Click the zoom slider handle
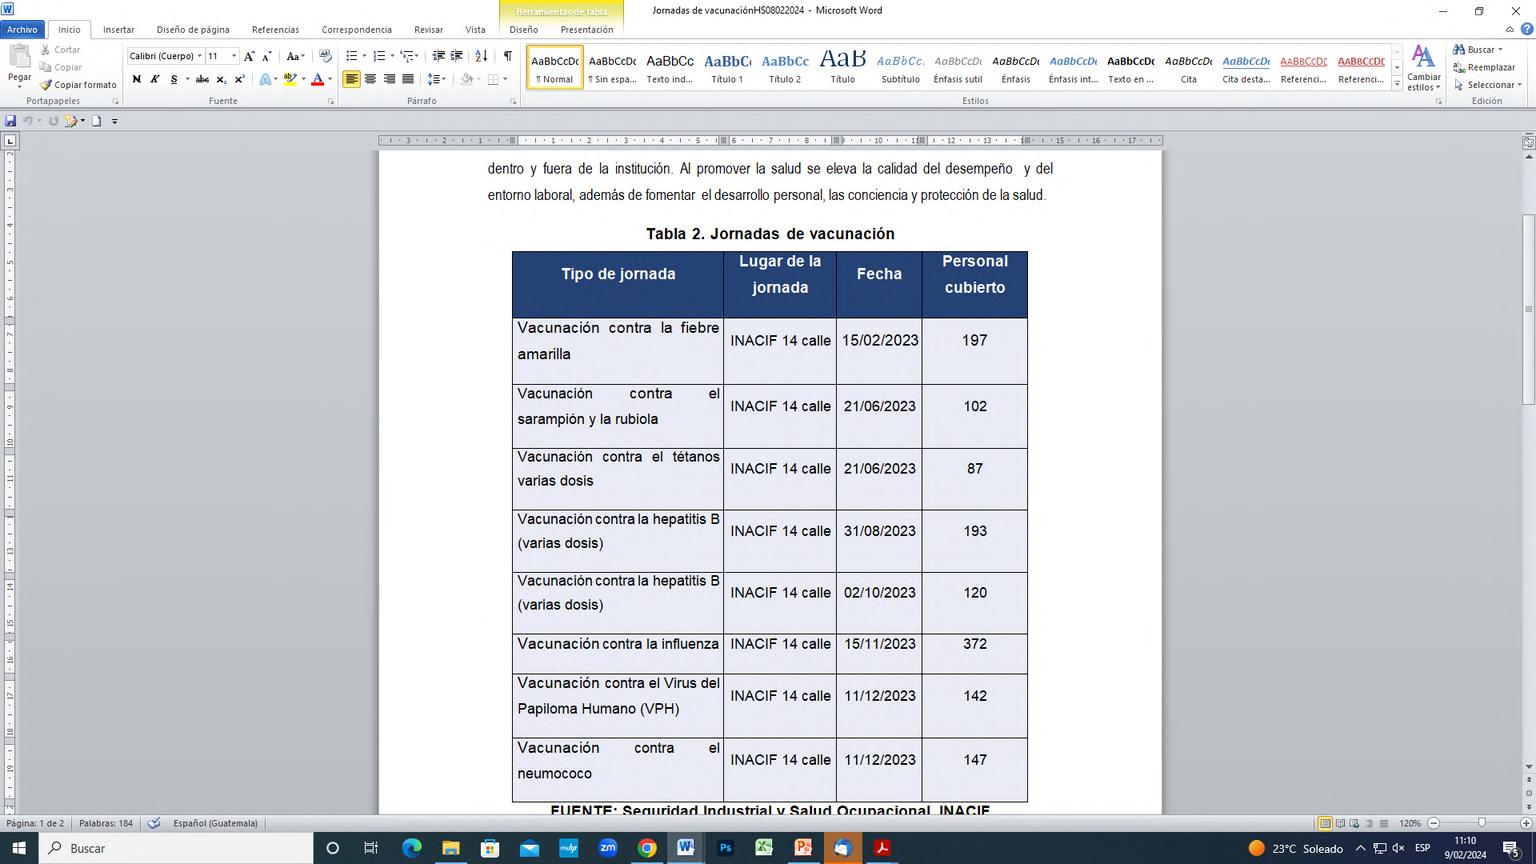 (1481, 823)
